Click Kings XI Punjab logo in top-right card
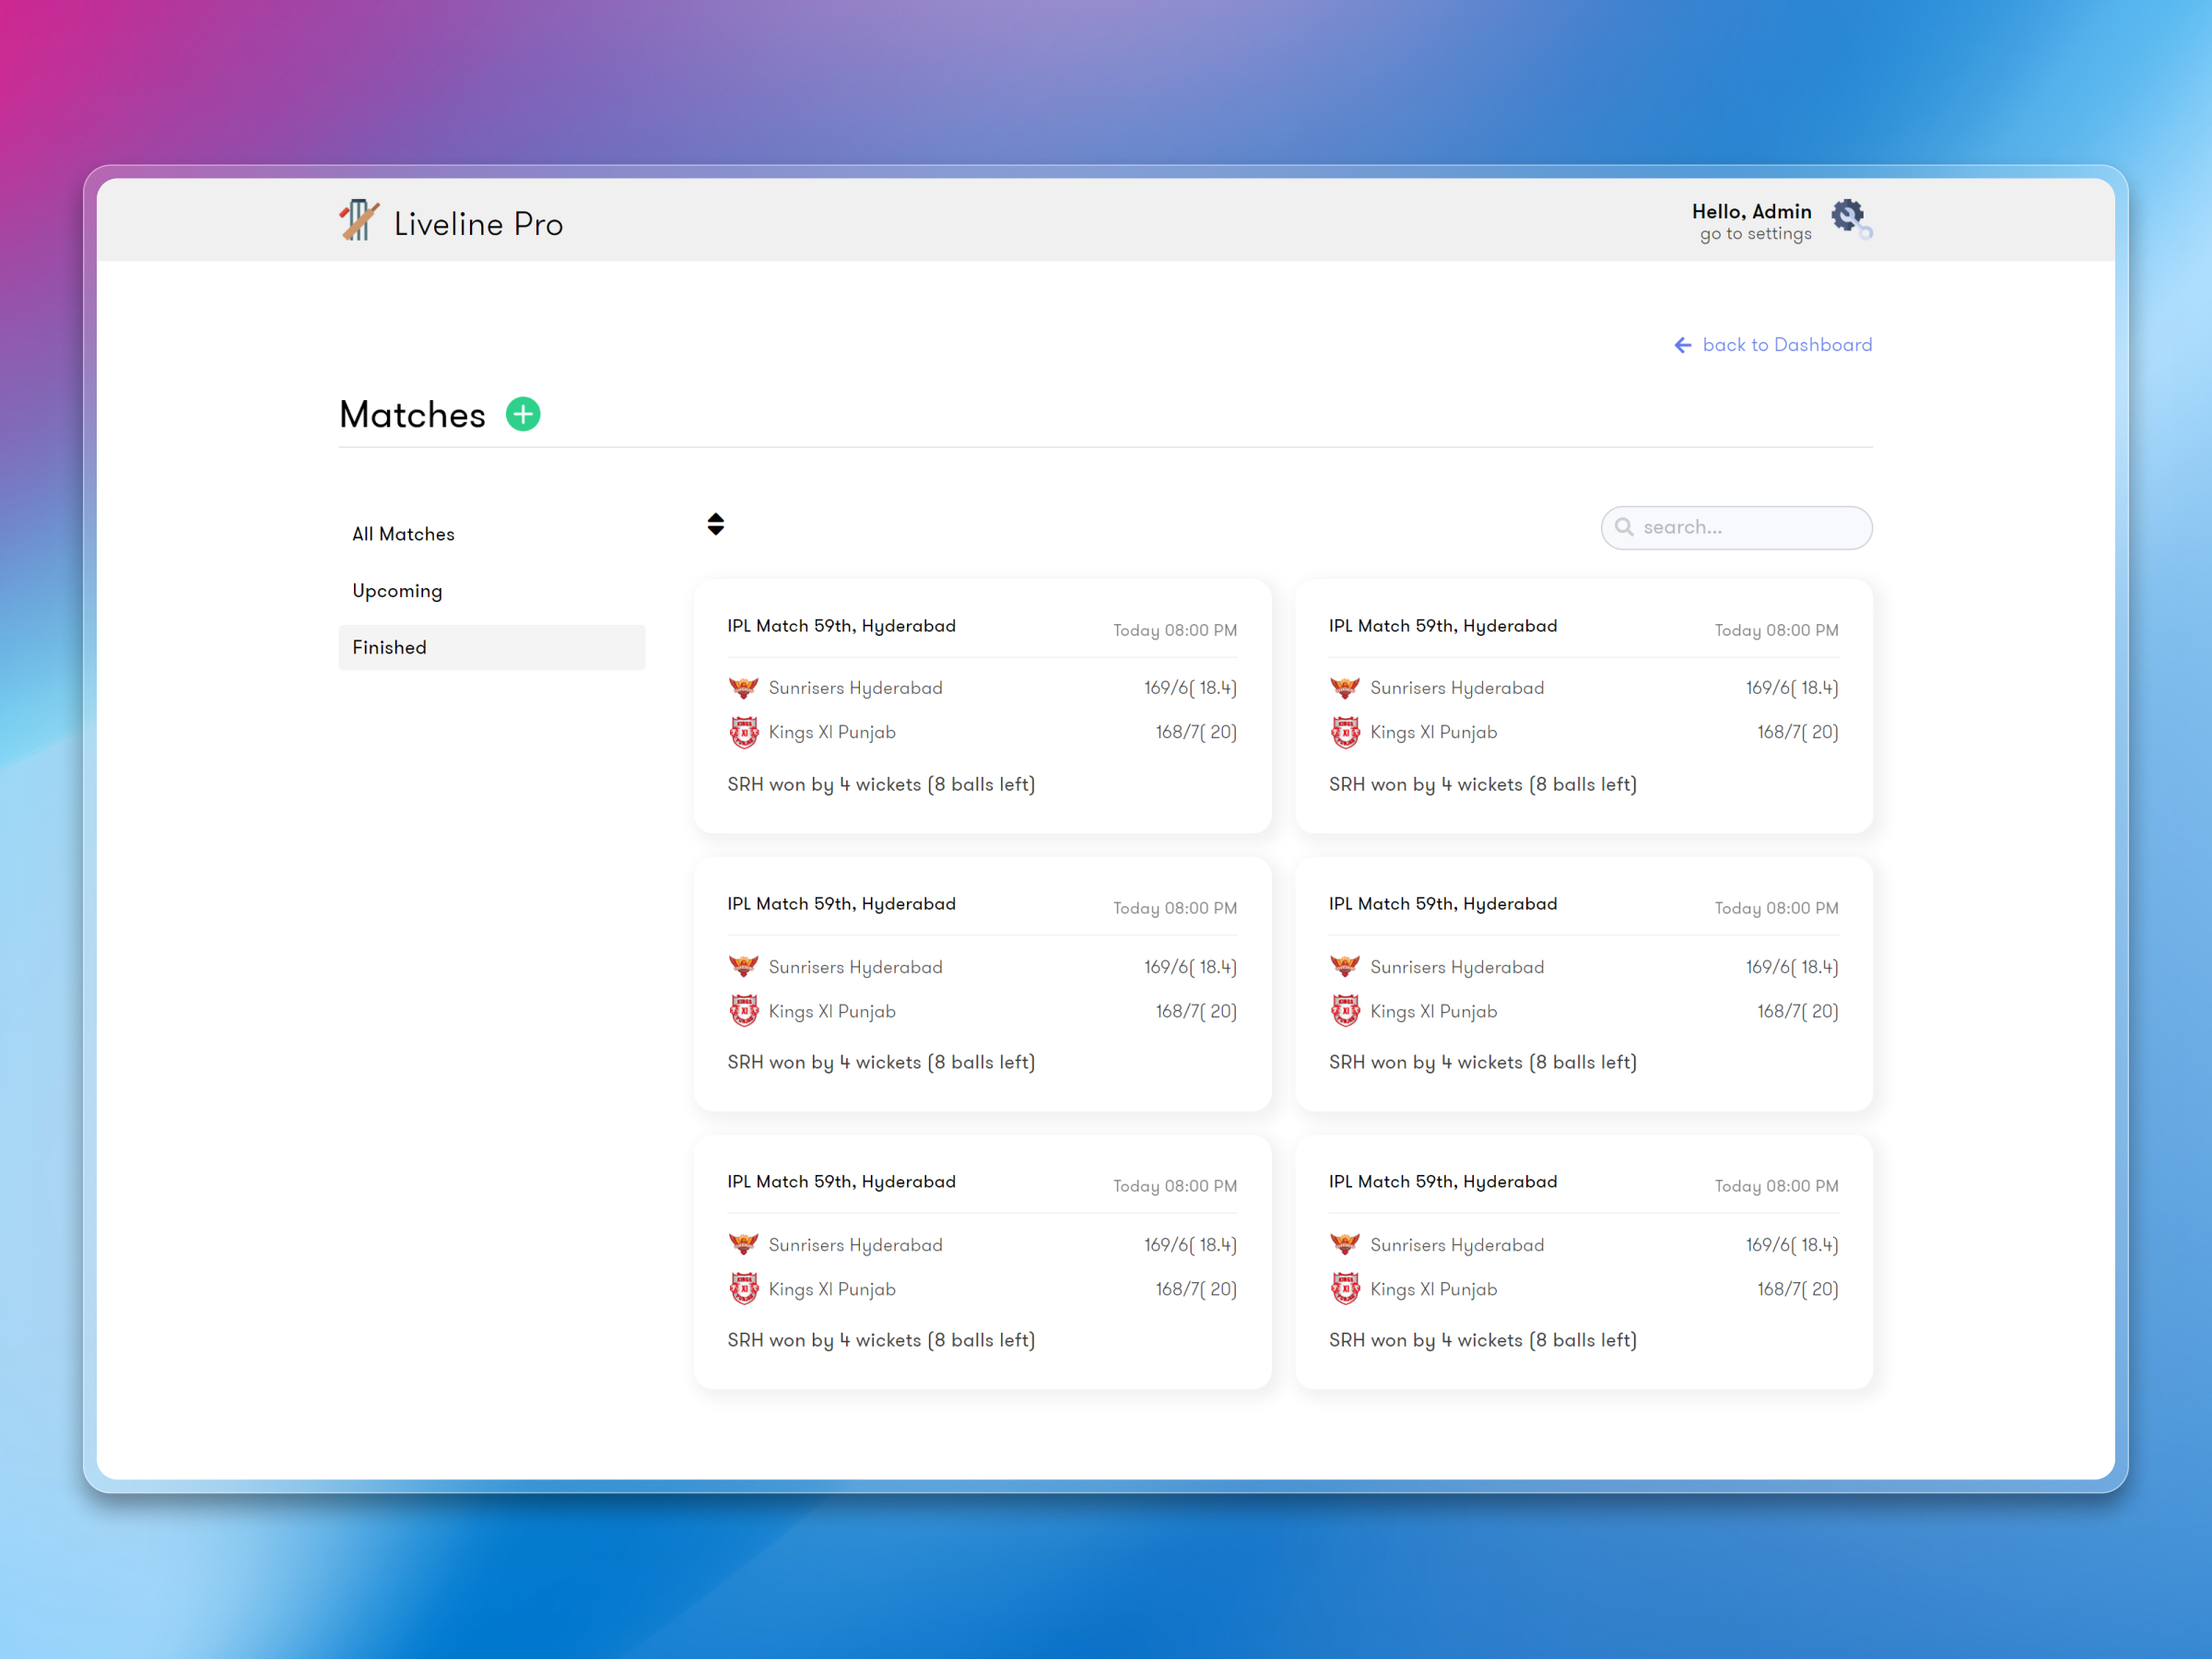The image size is (2212, 1659). pyautogui.click(x=1345, y=732)
